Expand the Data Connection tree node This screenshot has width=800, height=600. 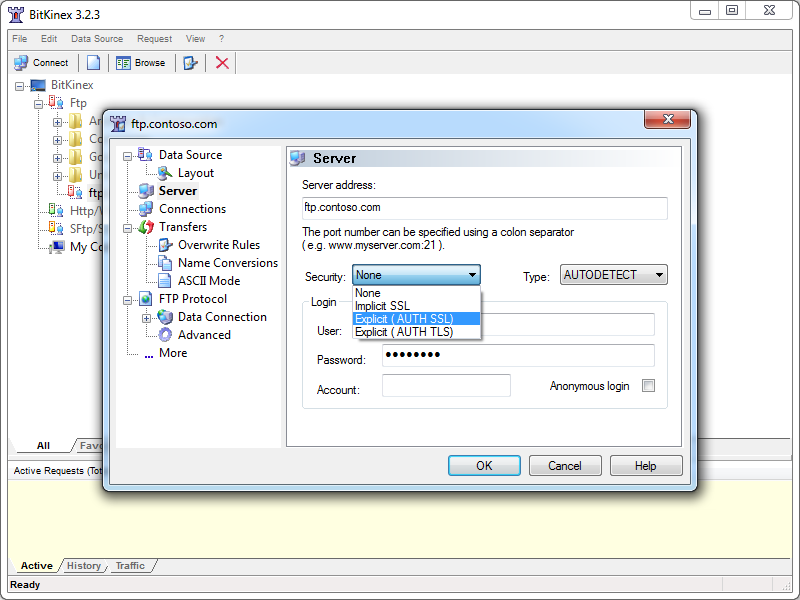[146, 317]
